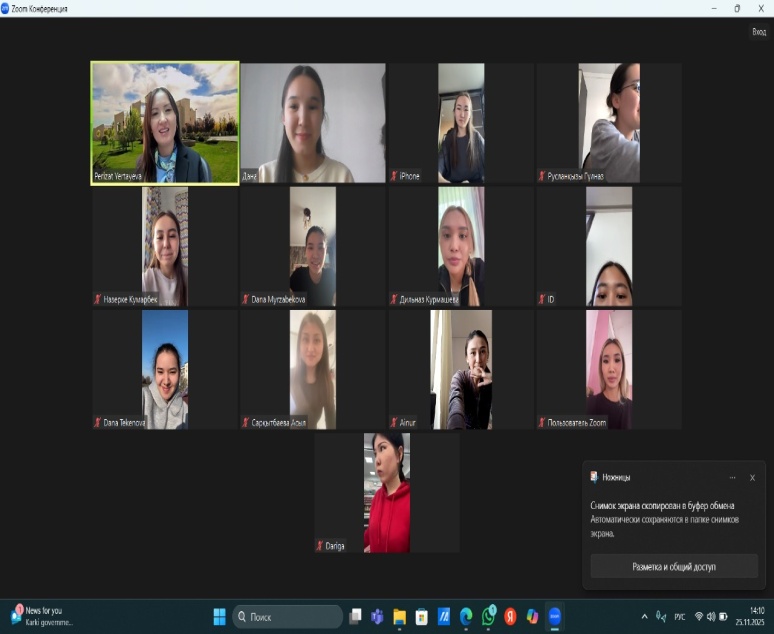Open File Explorer from the taskbar
Image resolution: width=774 pixels, height=634 pixels.
[x=400, y=616]
